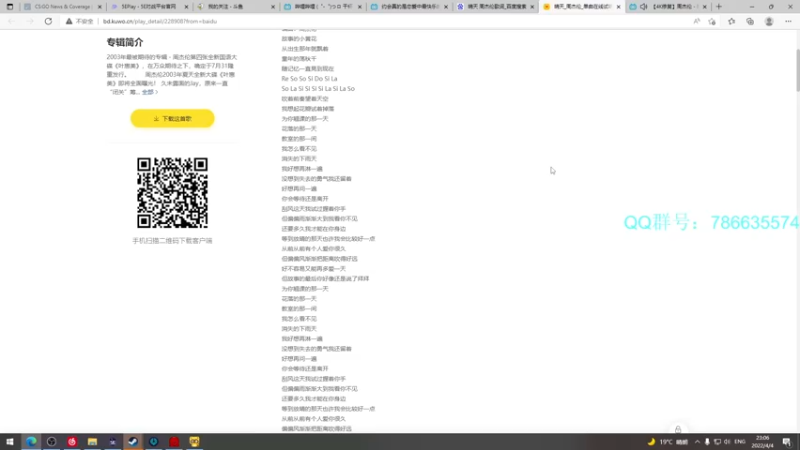
Task: Click the 专辑简介 heading
Action: tap(125, 42)
